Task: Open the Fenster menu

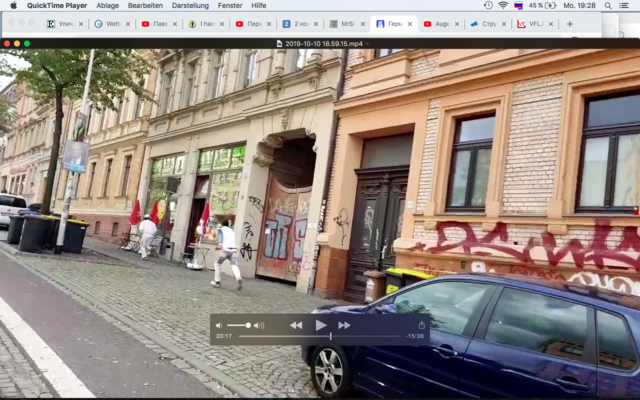Action: [230, 5]
